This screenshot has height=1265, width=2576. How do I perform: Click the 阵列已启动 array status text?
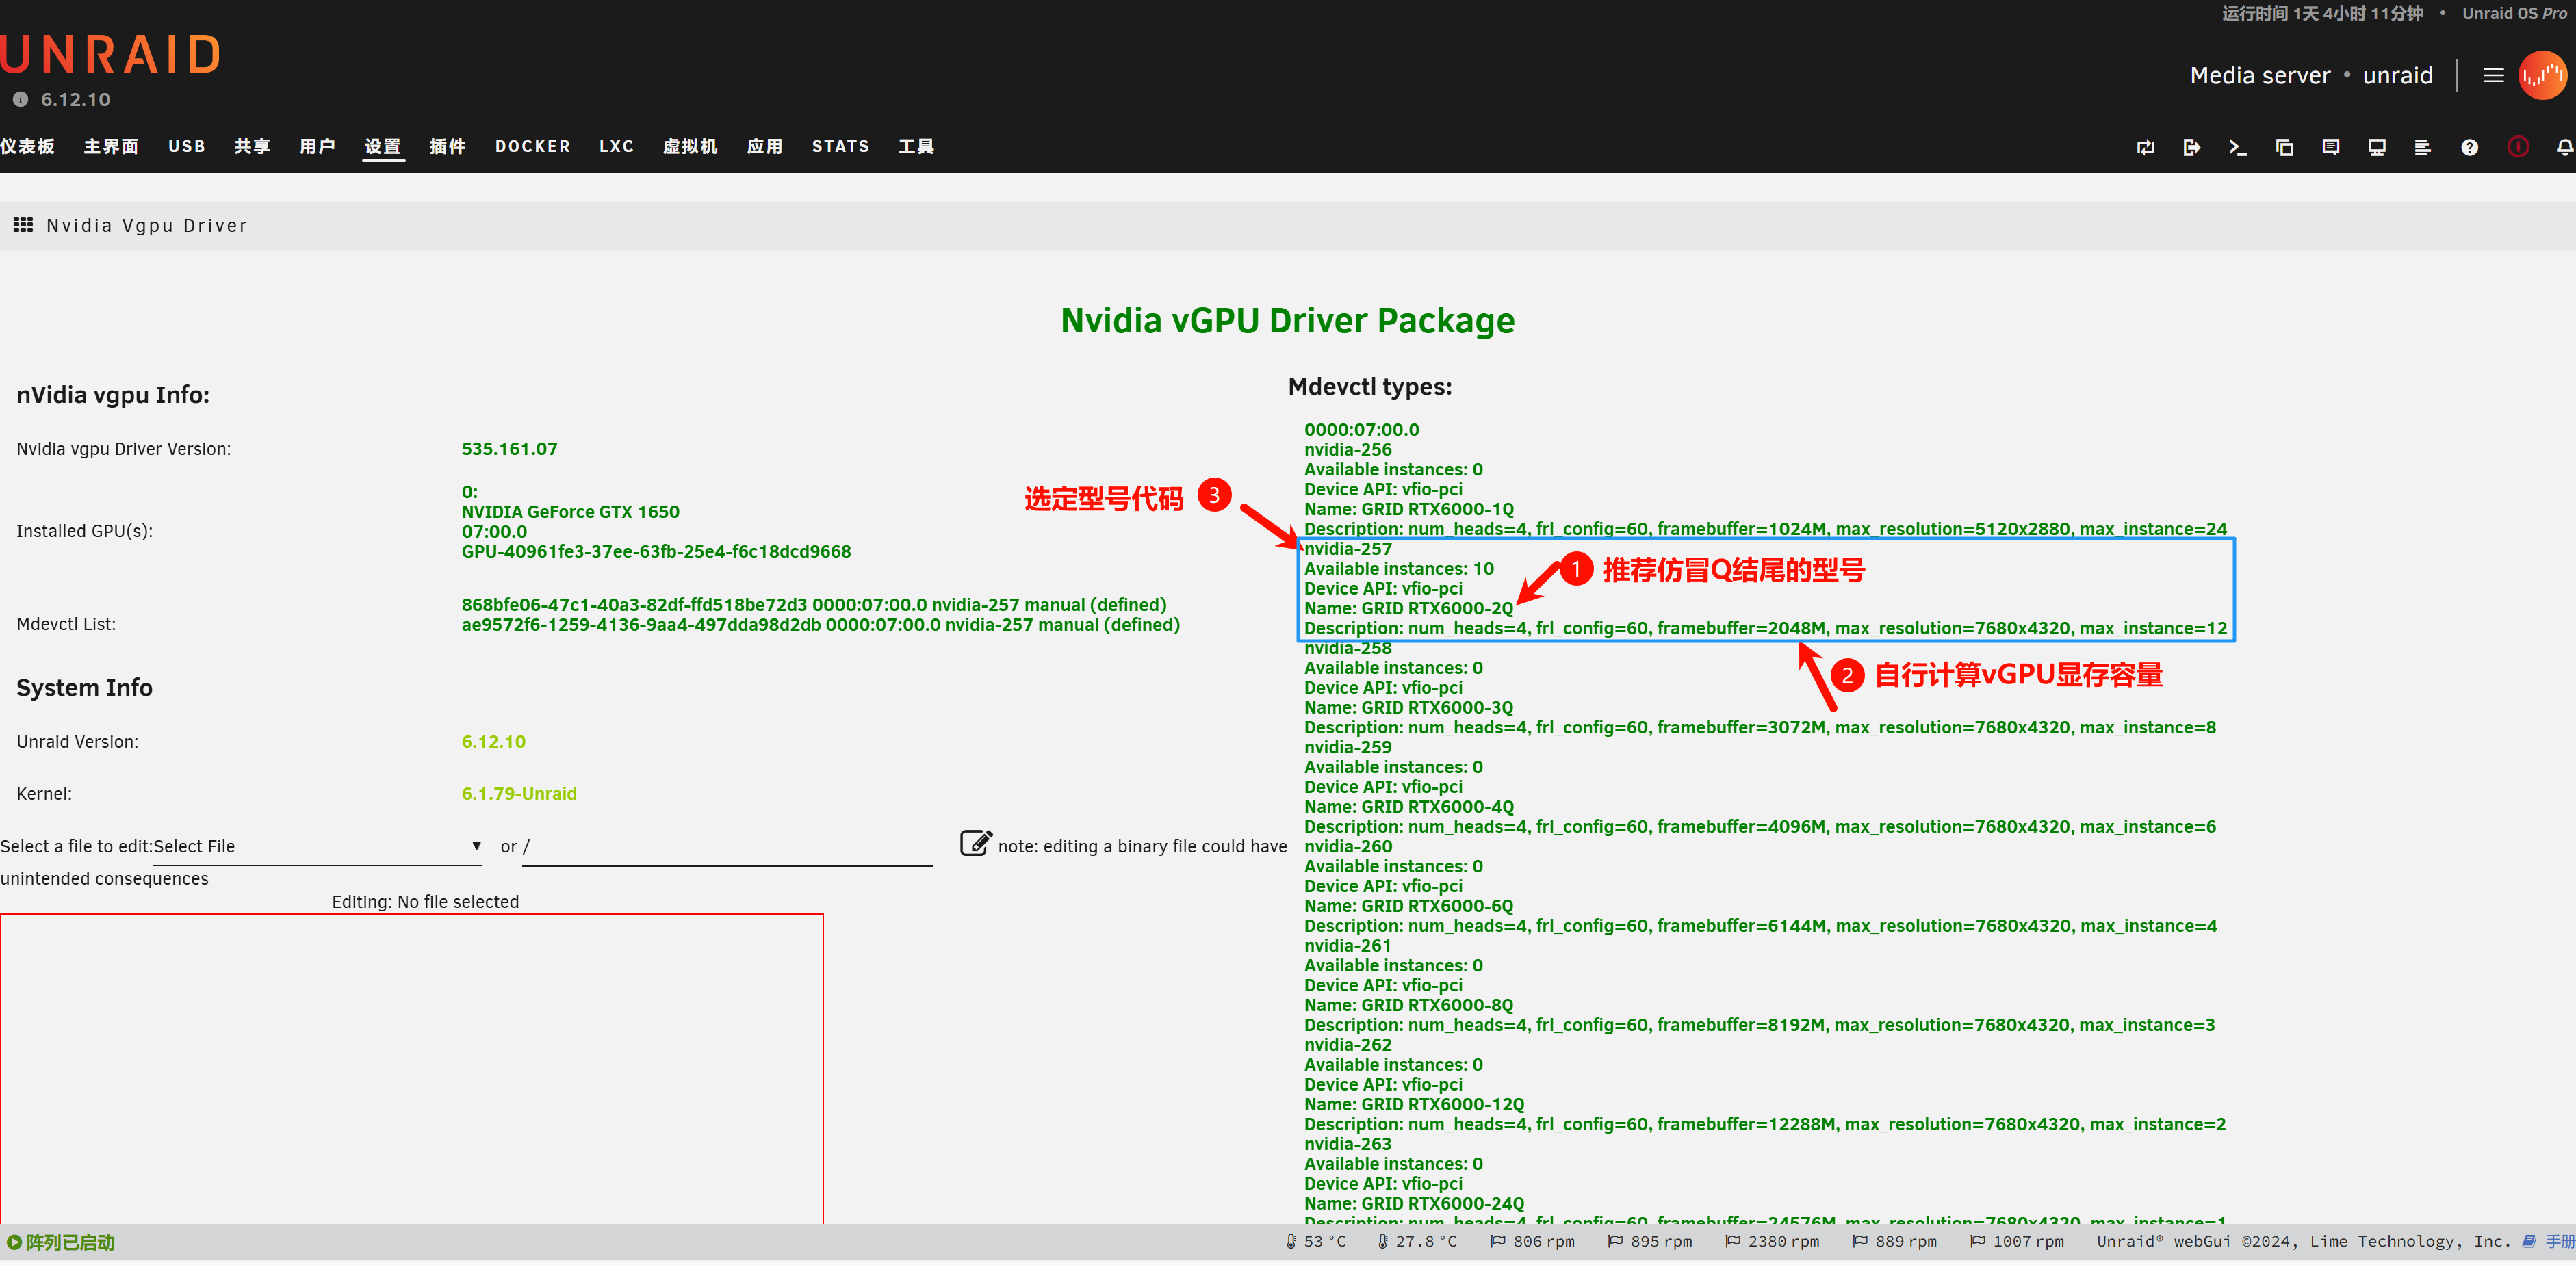tap(70, 1242)
